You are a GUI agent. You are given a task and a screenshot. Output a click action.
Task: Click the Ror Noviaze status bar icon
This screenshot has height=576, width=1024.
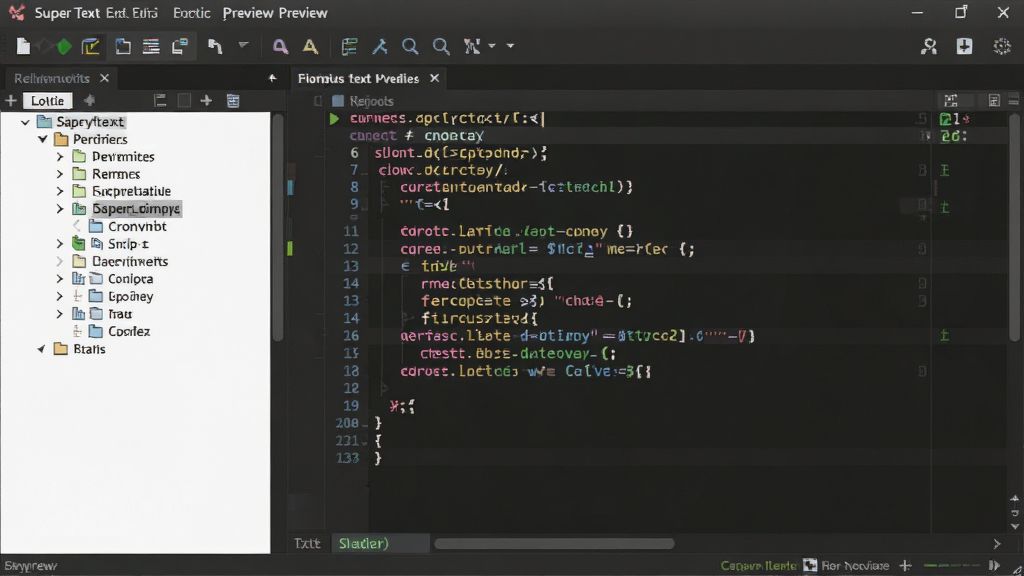[x=810, y=566]
